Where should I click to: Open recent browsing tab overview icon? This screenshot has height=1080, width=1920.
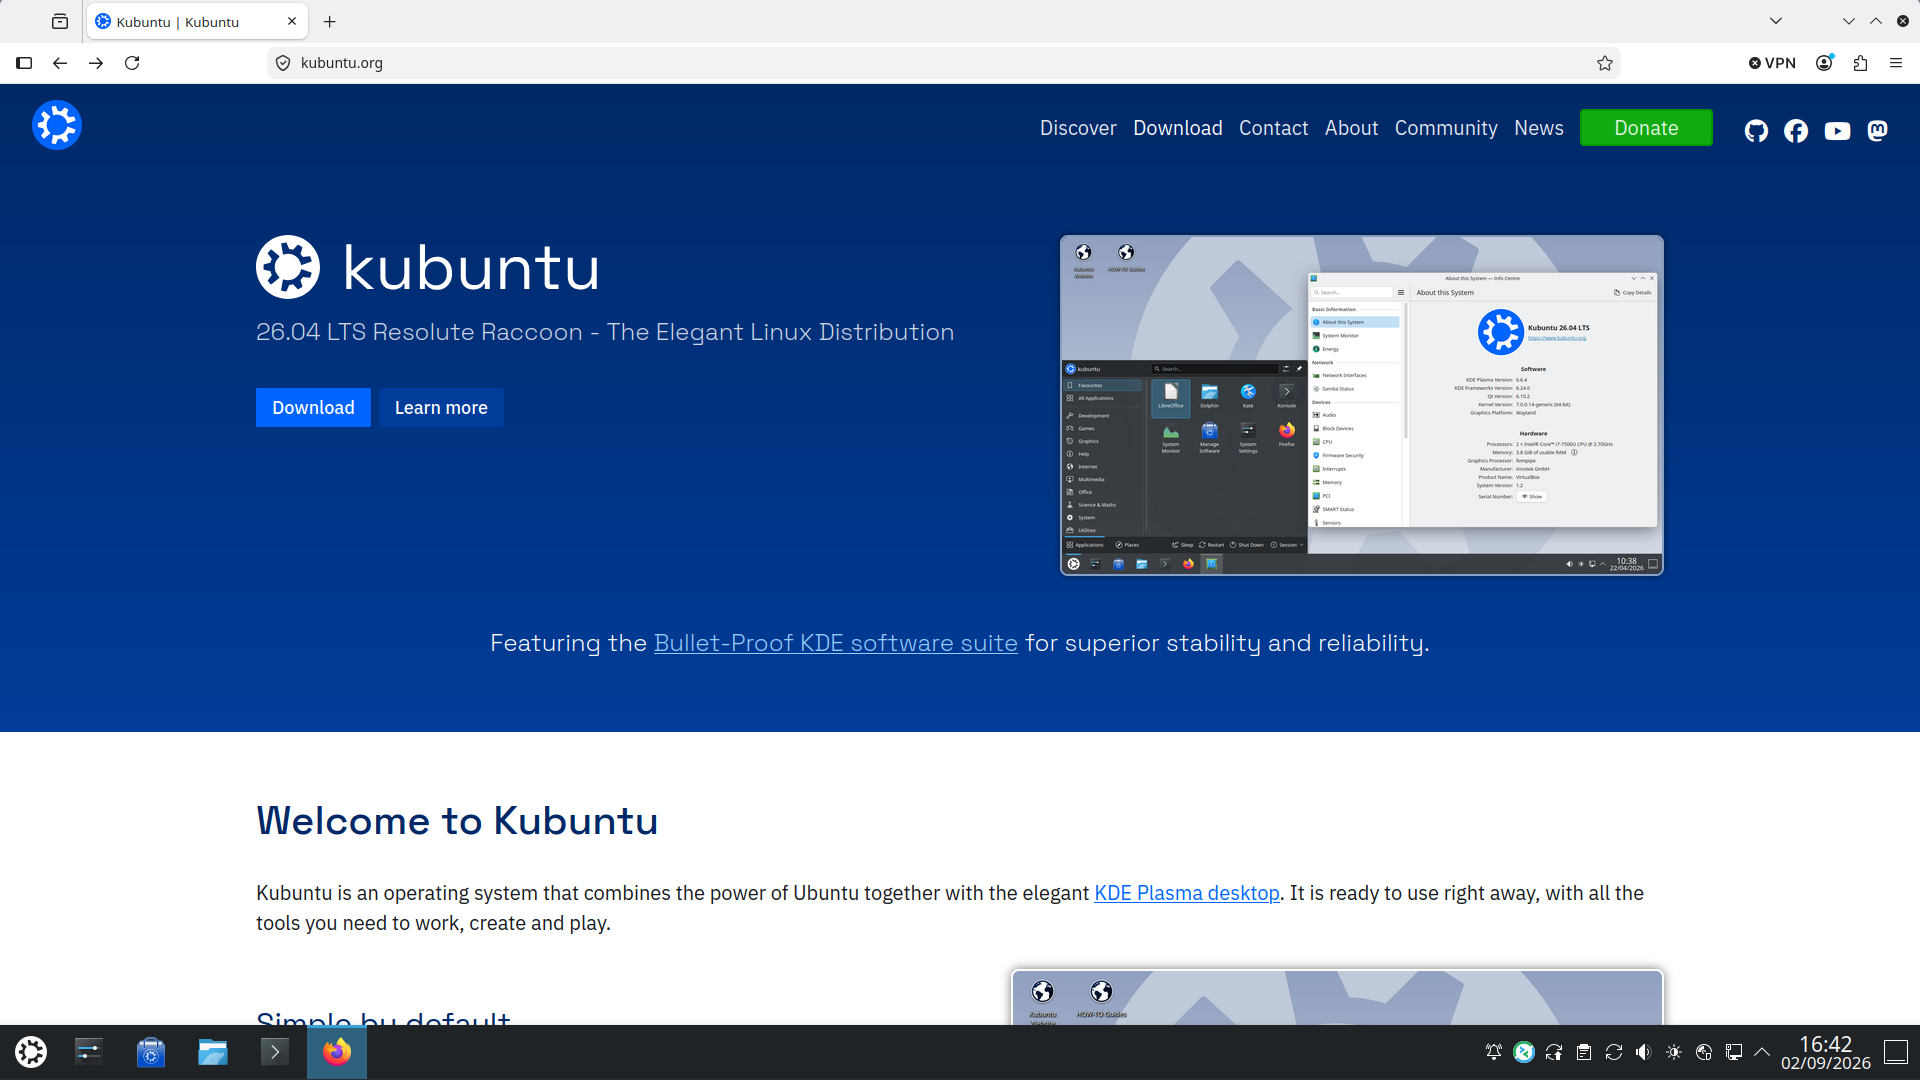point(60,21)
